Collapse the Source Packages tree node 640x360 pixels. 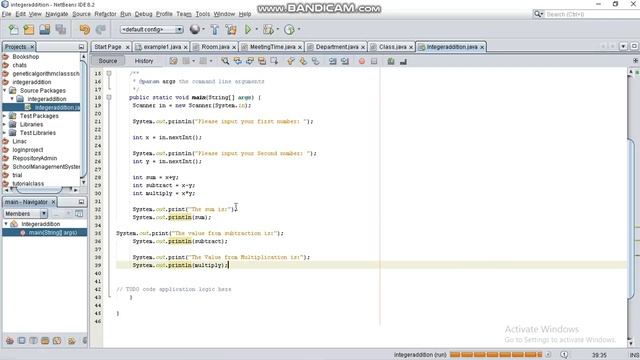pyautogui.click(x=5, y=91)
